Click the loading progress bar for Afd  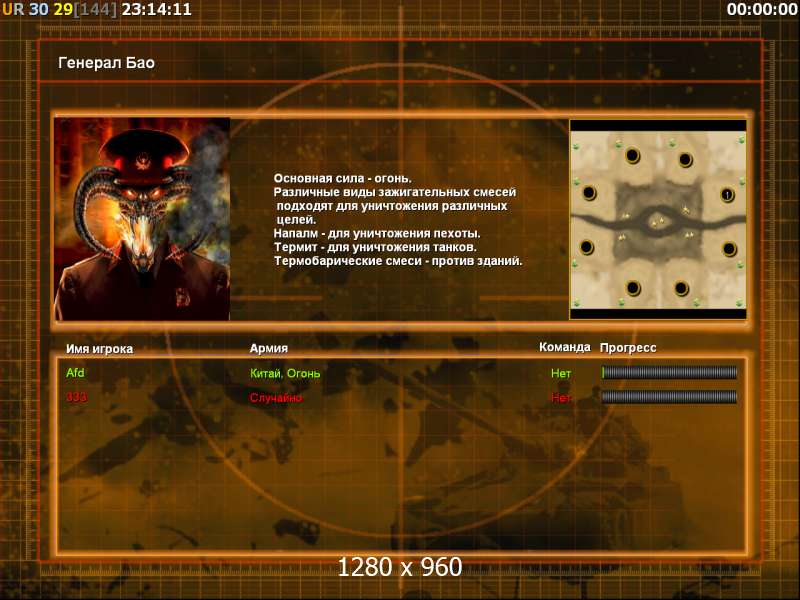coord(669,372)
